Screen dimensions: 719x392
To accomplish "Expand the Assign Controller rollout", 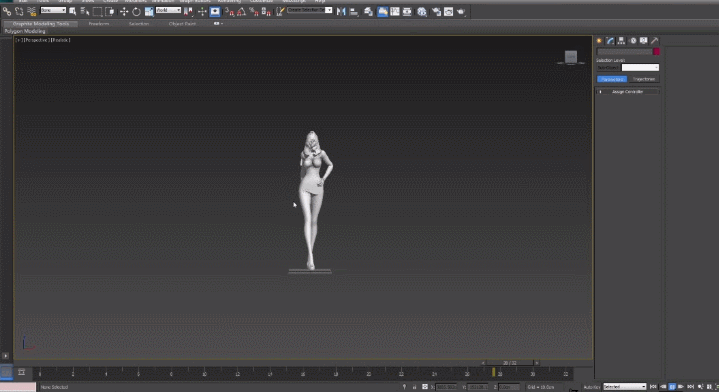I will [628, 92].
